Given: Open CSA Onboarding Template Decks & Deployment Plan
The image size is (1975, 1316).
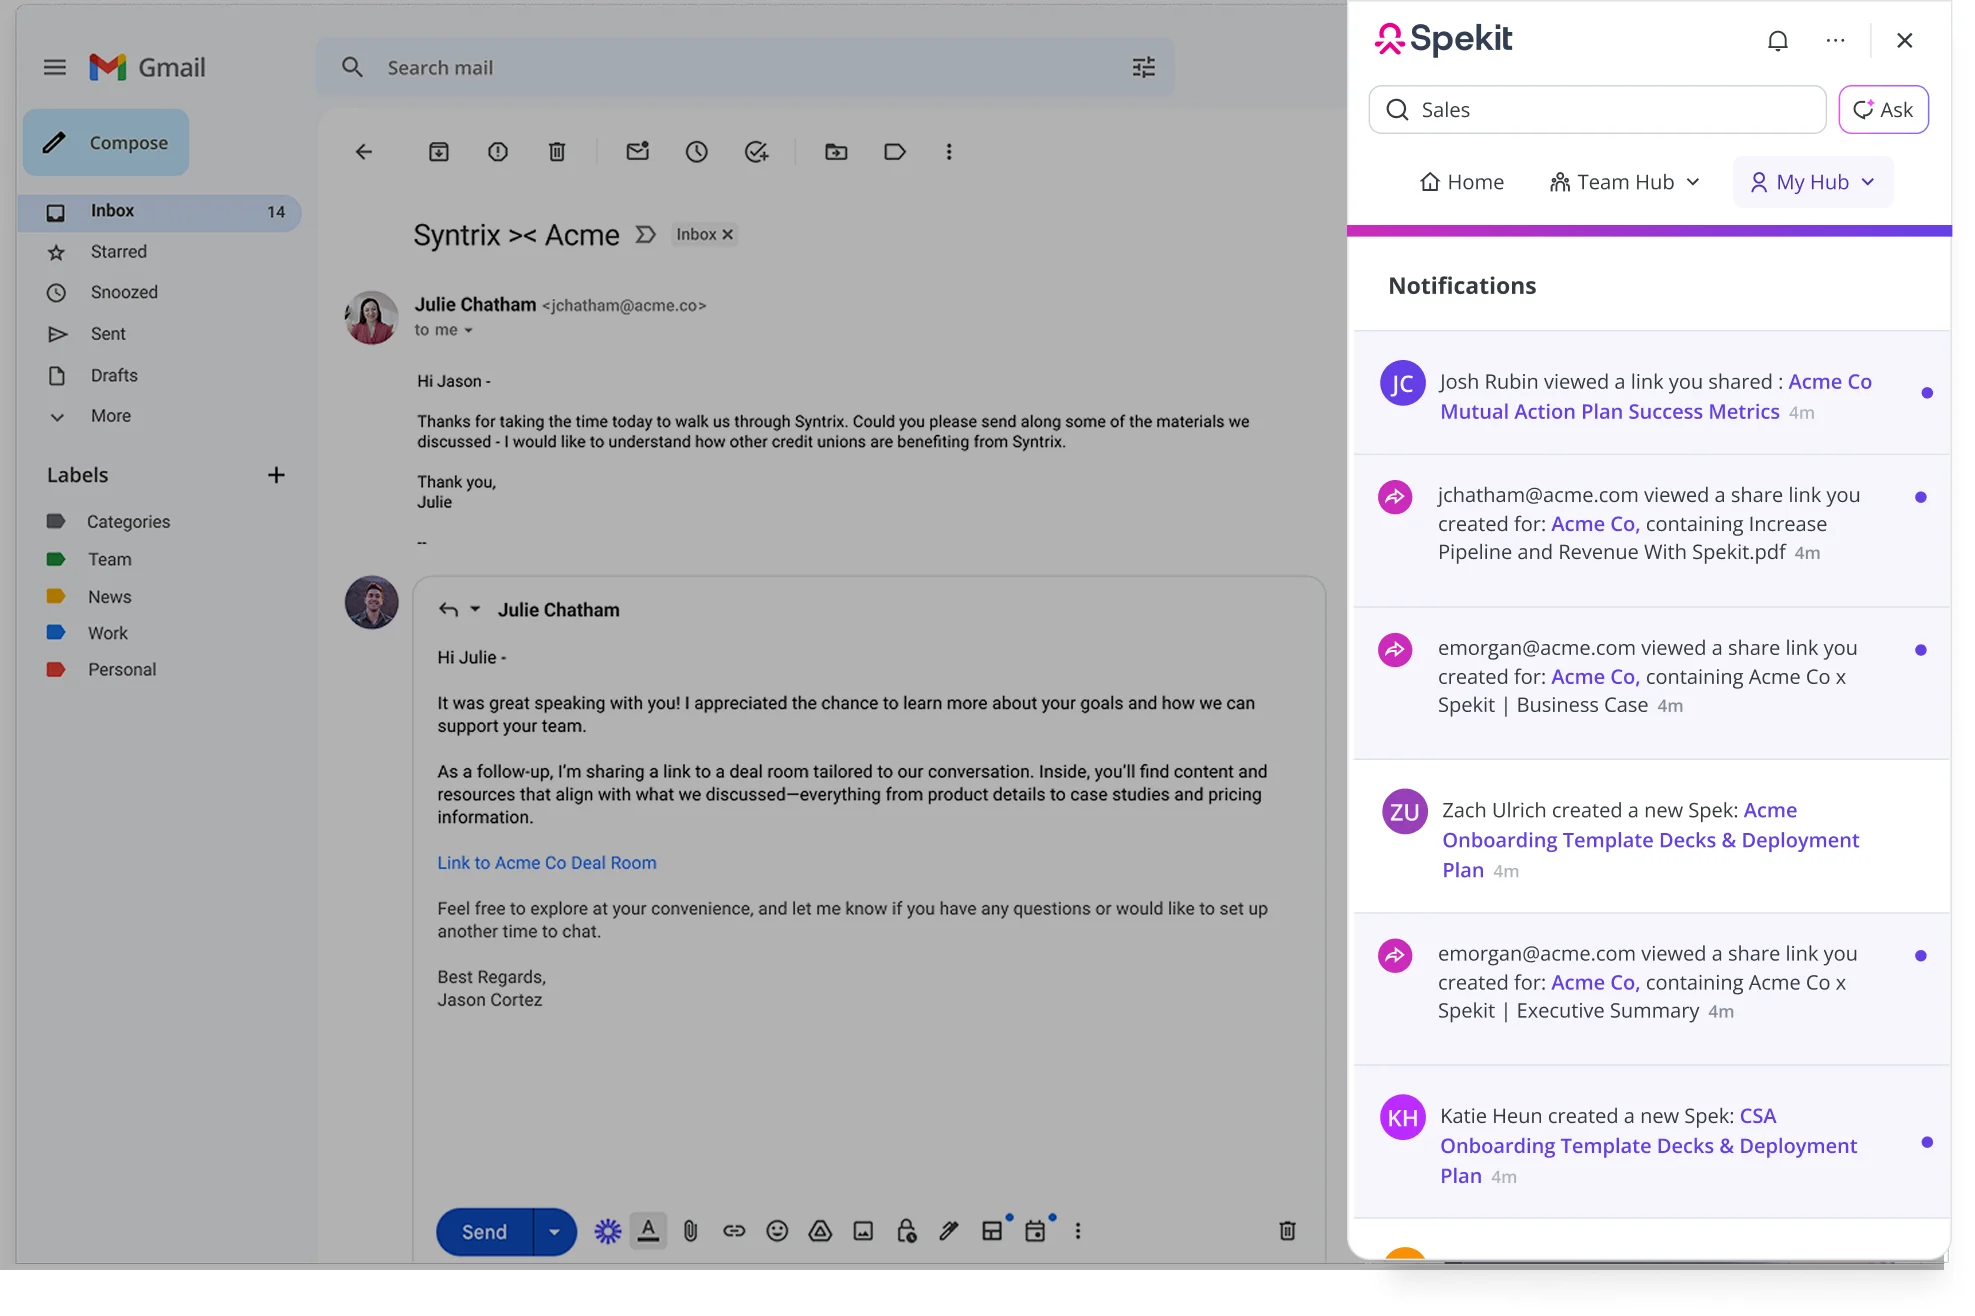Looking at the screenshot, I should (x=1648, y=1146).
